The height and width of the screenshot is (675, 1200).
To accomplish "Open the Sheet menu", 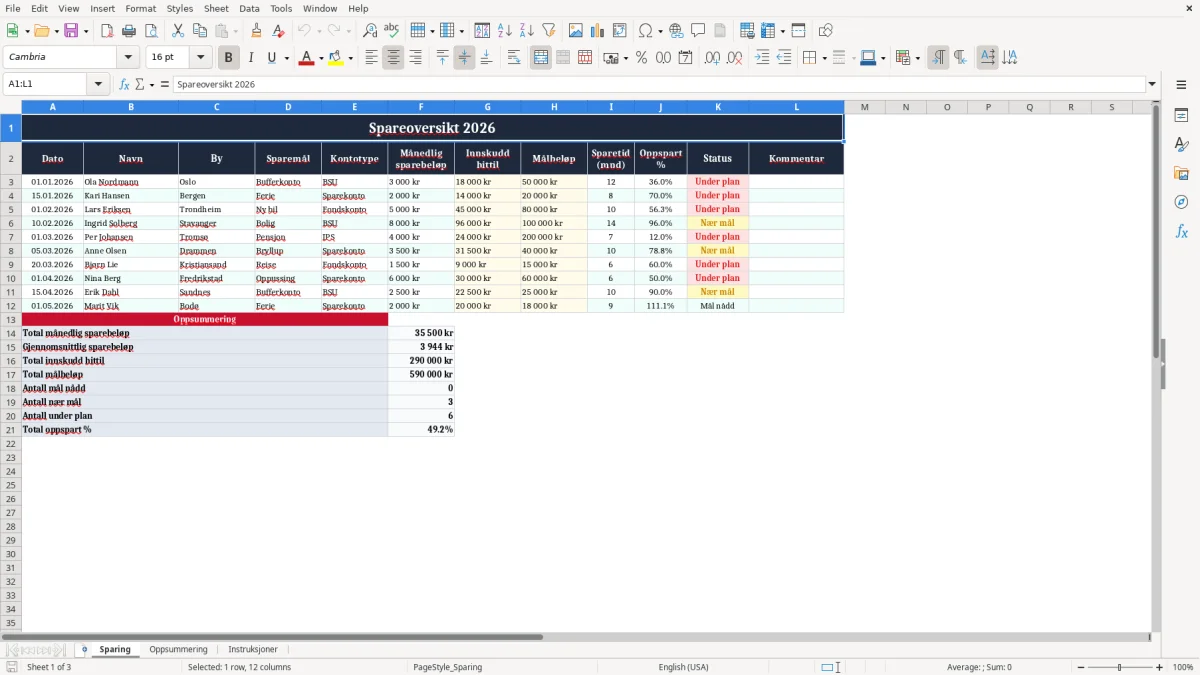I will pyautogui.click(x=216, y=8).
